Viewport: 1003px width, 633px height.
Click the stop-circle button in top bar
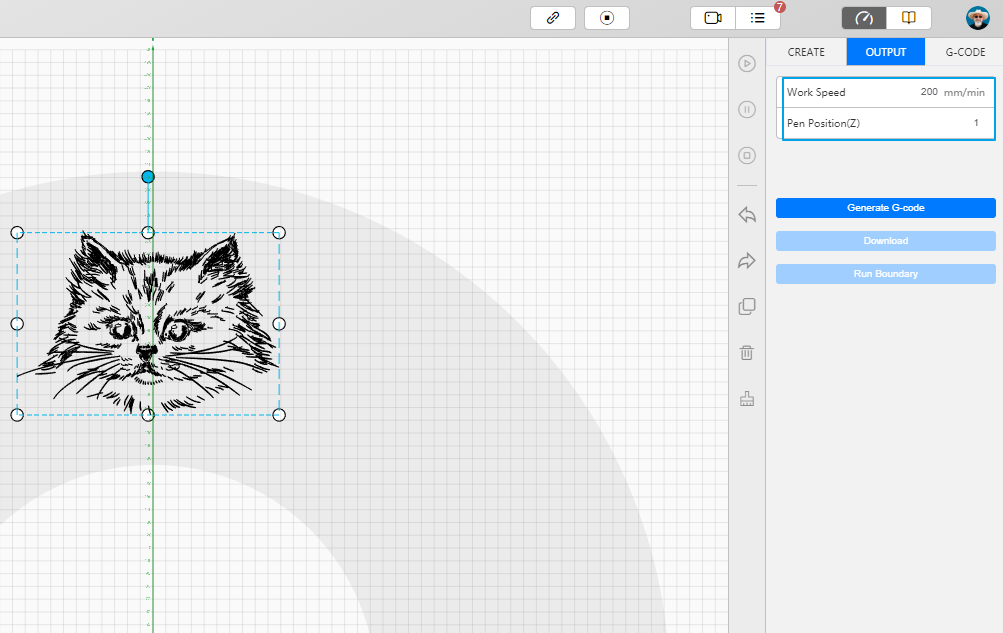tap(606, 18)
